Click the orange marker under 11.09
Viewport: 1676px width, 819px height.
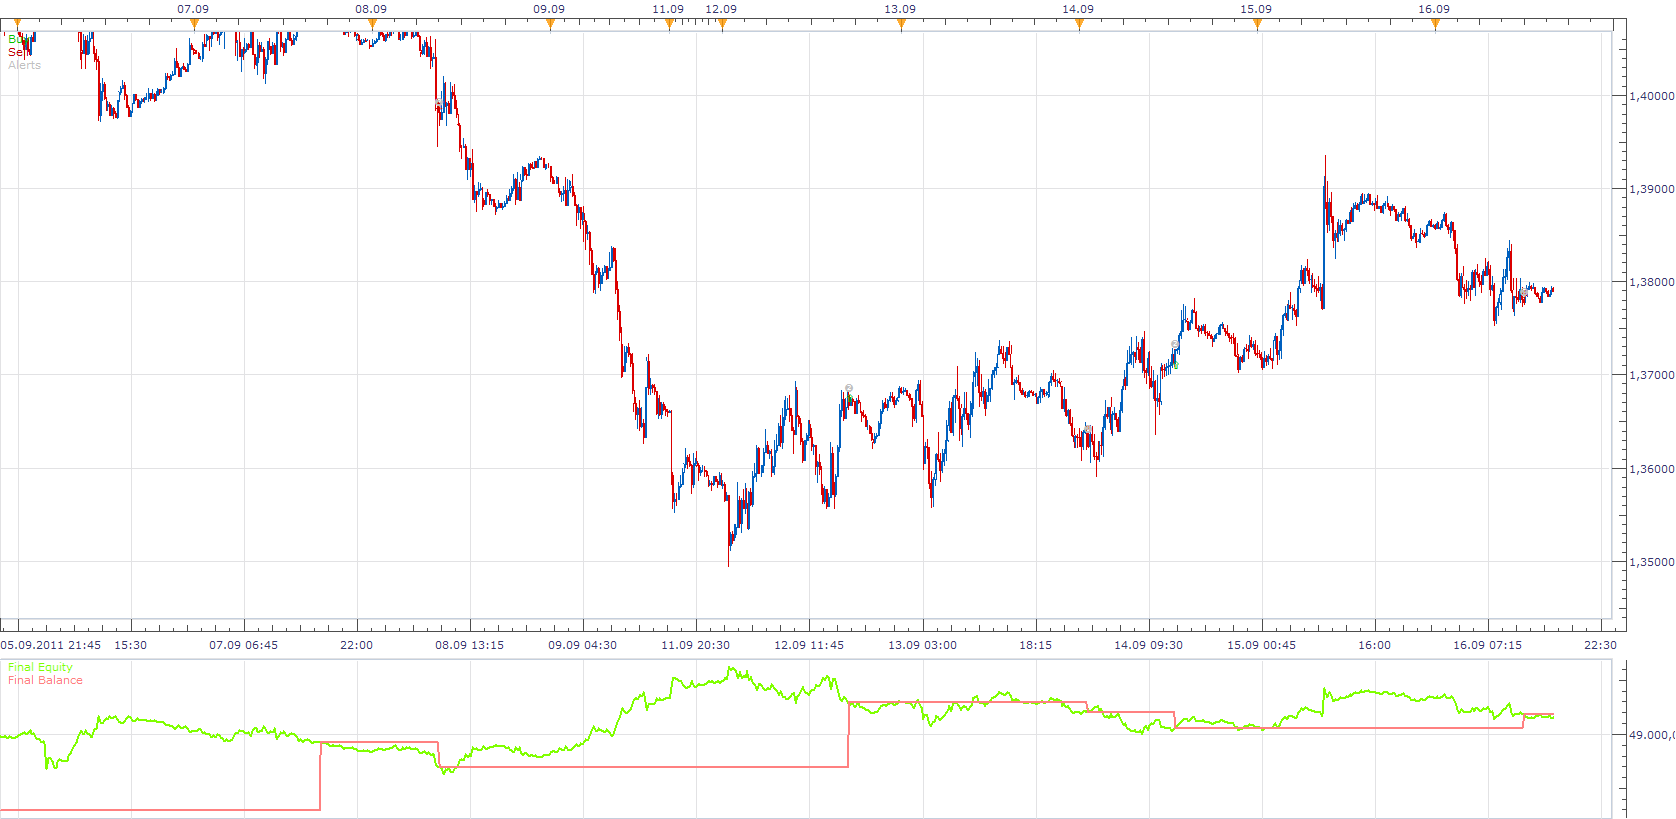[669, 25]
